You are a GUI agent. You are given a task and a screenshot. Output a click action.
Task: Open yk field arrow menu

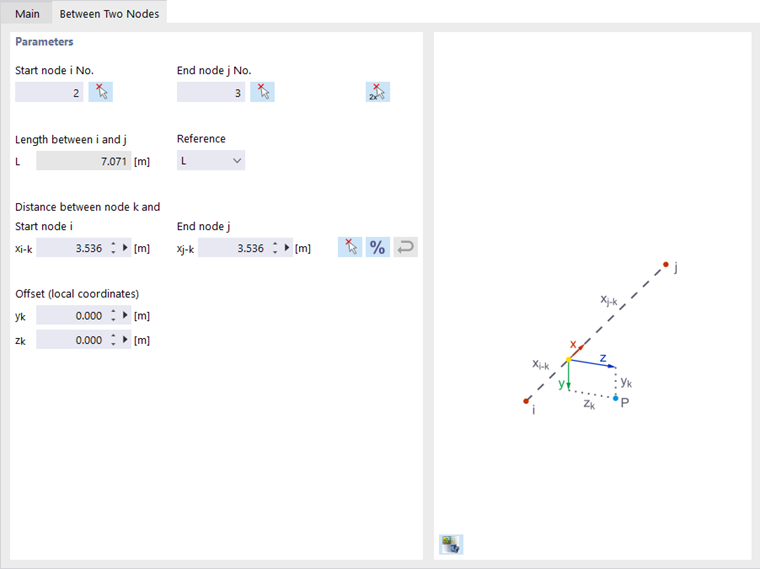point(125,316)
